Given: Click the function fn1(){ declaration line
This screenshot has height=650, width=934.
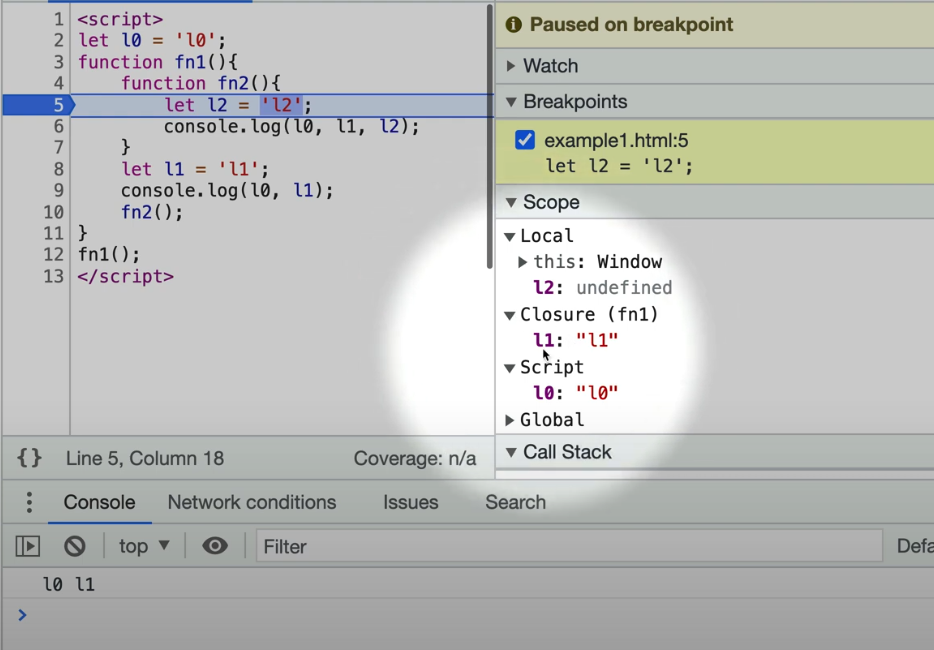Looking at the screenshot, I should (158, 62).
